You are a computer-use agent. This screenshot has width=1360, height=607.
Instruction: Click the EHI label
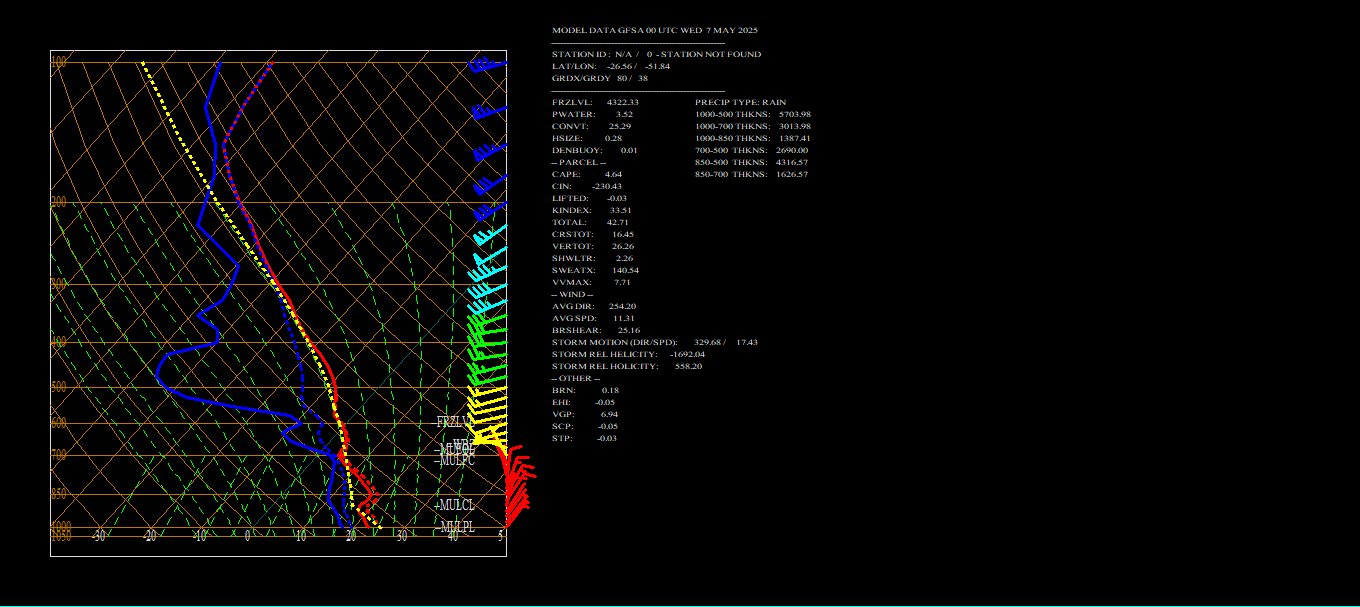pyautogui.click(x=561, y=402)
